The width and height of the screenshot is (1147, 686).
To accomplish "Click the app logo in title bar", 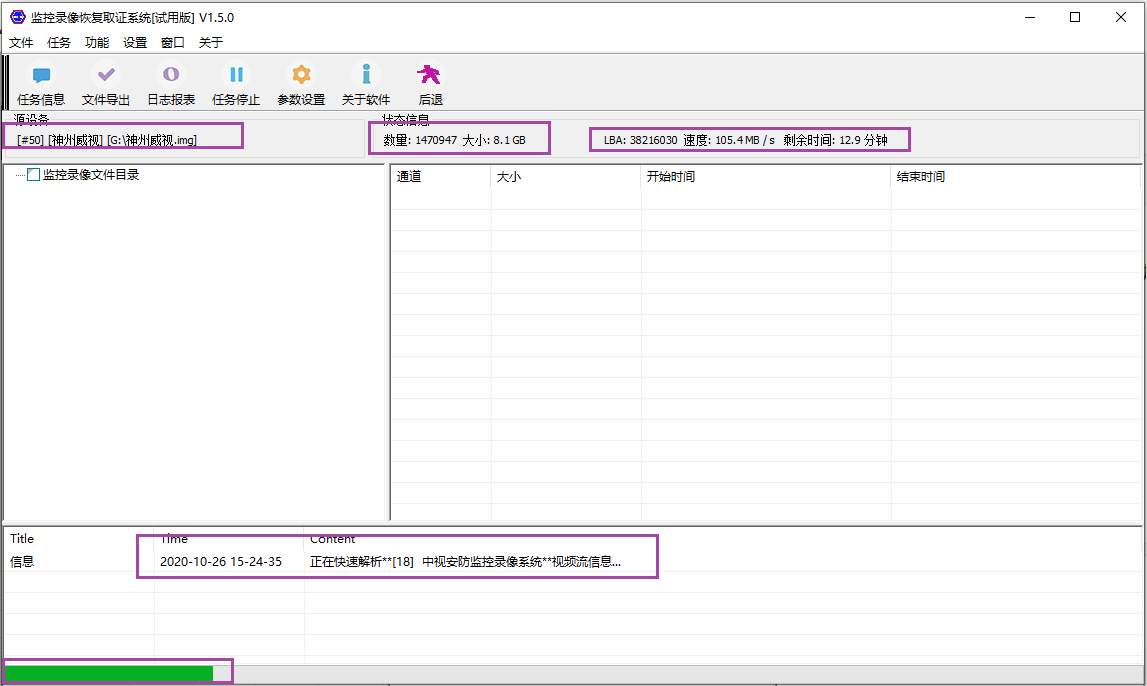I will [17, 17].
